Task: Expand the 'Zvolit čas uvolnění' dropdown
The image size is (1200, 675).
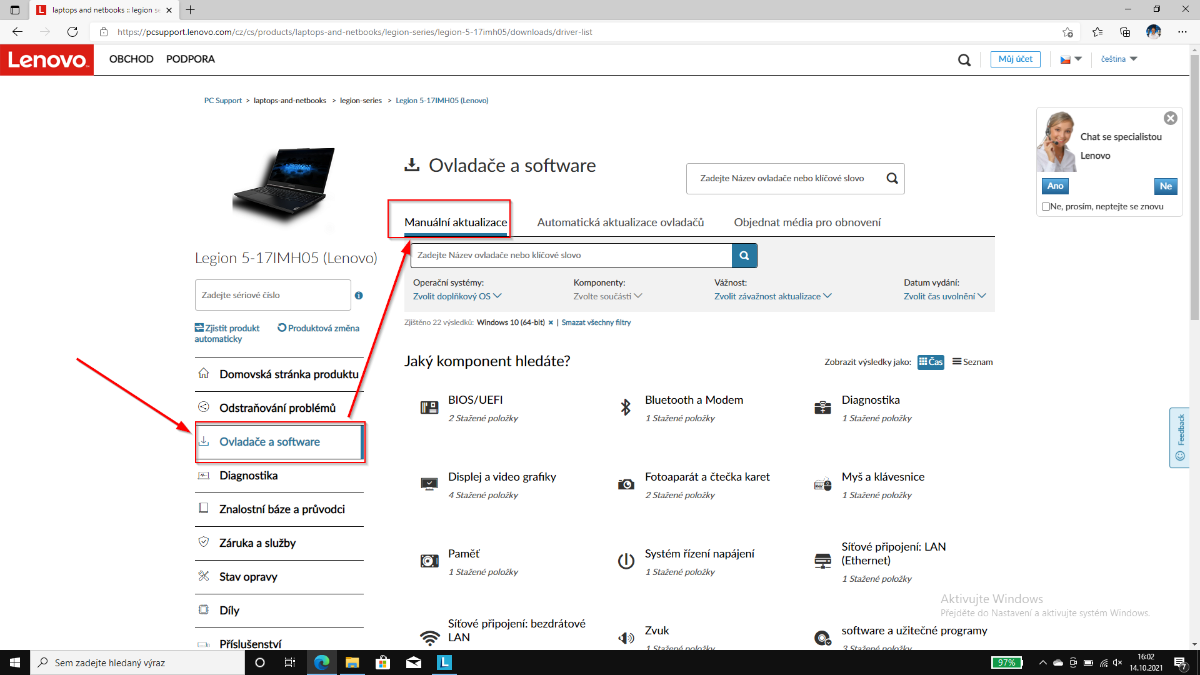Action: click(944, 296)
